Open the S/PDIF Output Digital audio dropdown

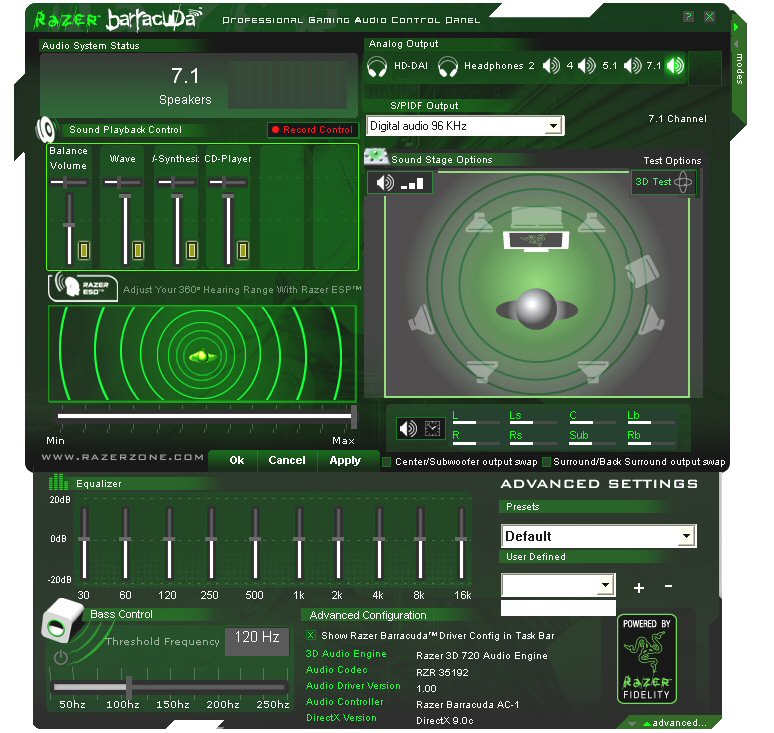coord(554,126)
